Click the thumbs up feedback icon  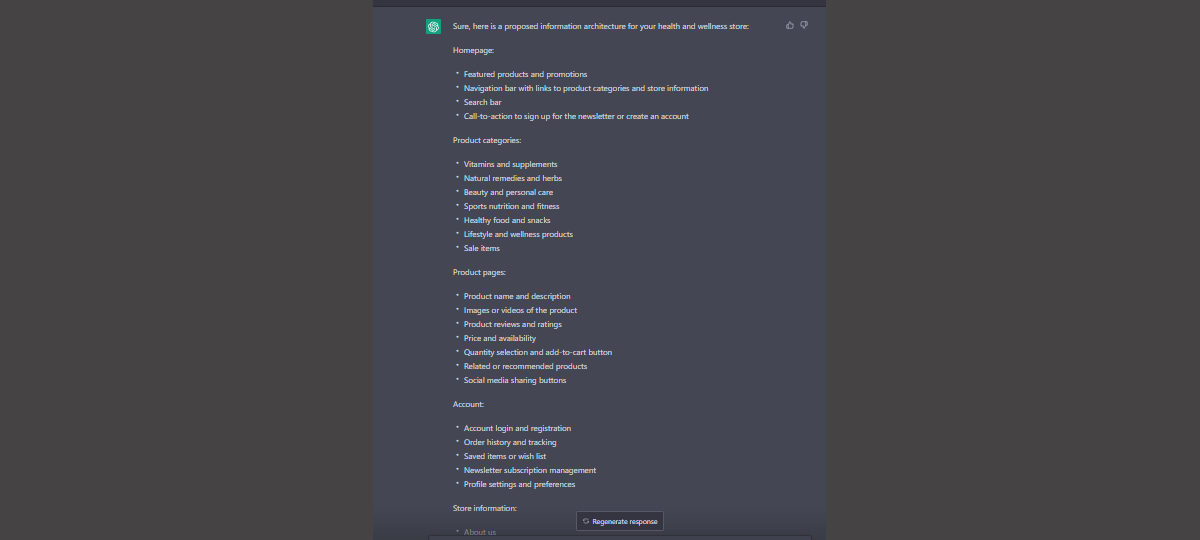point(790,25)
